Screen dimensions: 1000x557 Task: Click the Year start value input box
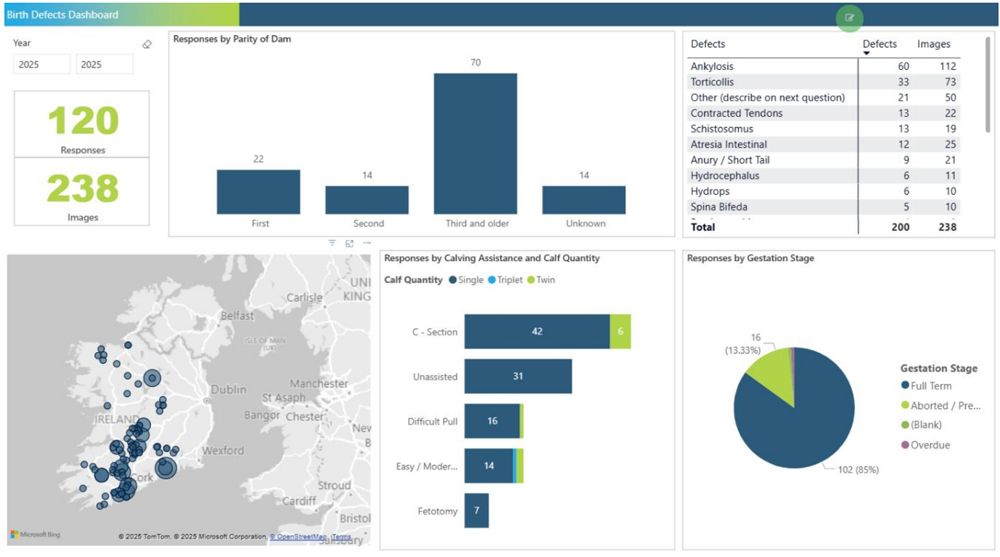tap(42, 64)
